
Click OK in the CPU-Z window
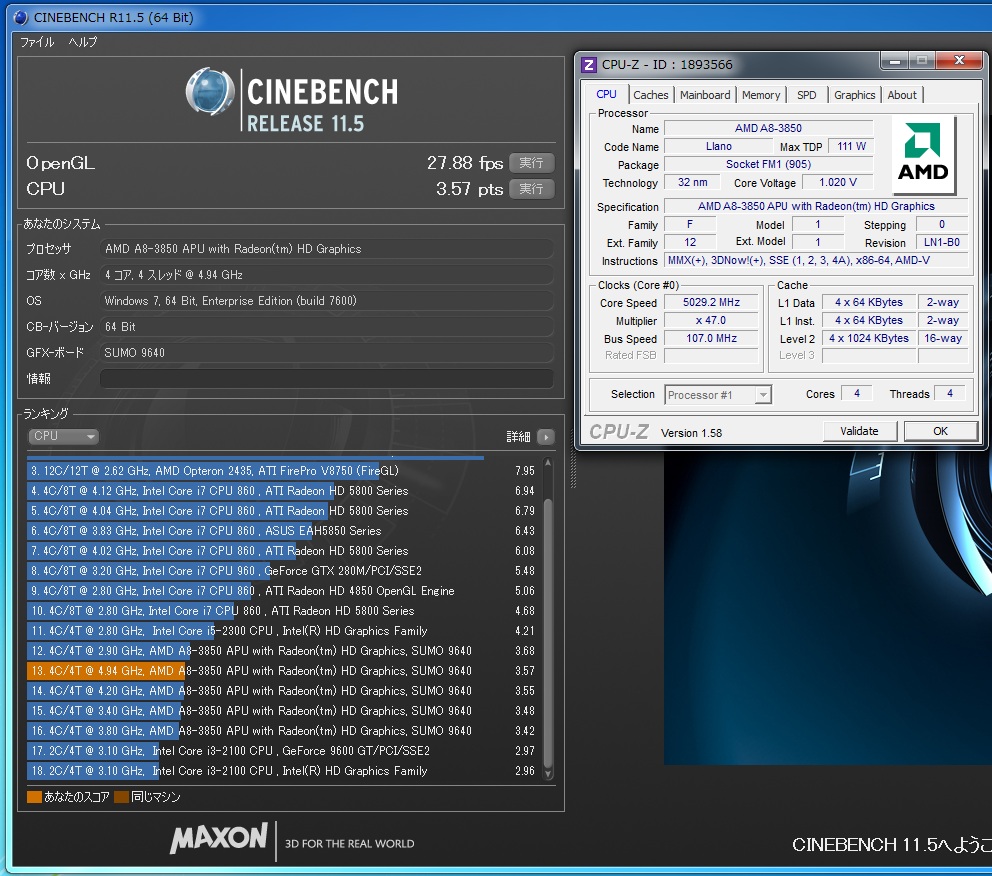point(940,431)
